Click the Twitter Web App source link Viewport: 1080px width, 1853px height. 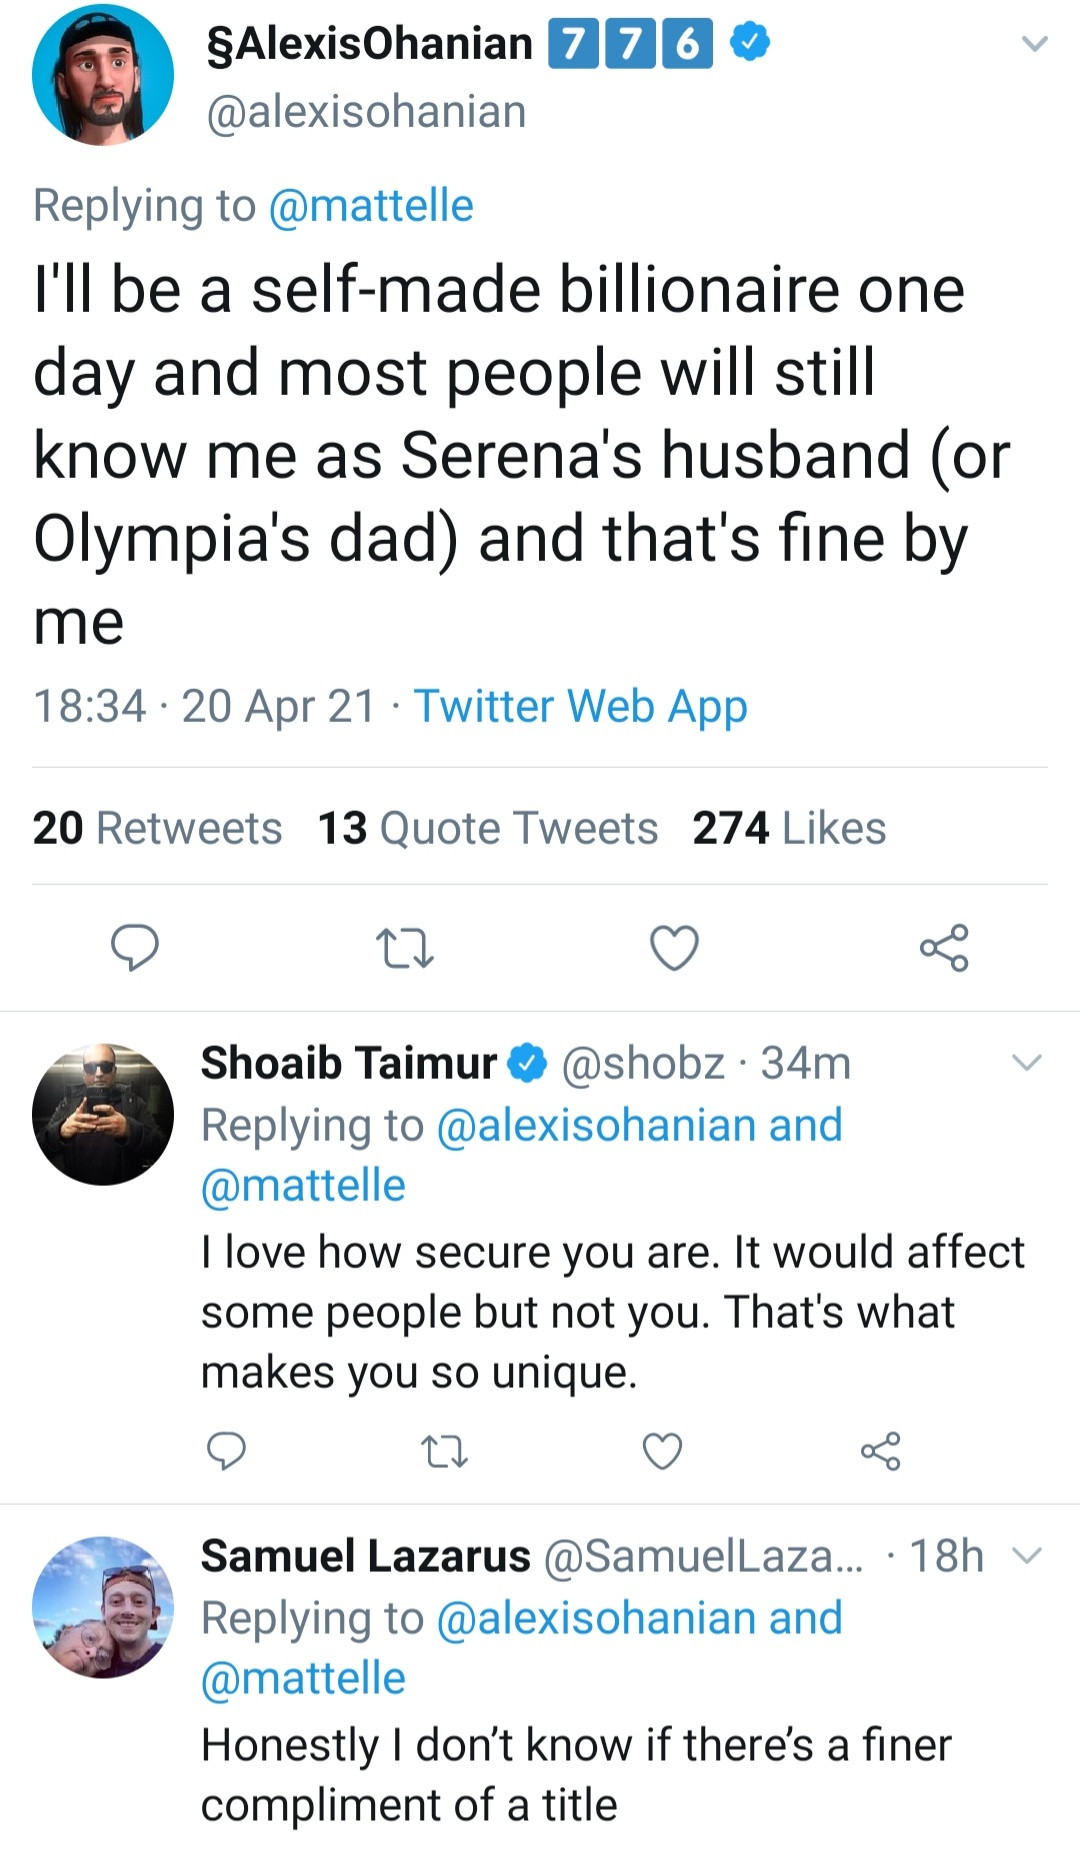click(580, 706)
